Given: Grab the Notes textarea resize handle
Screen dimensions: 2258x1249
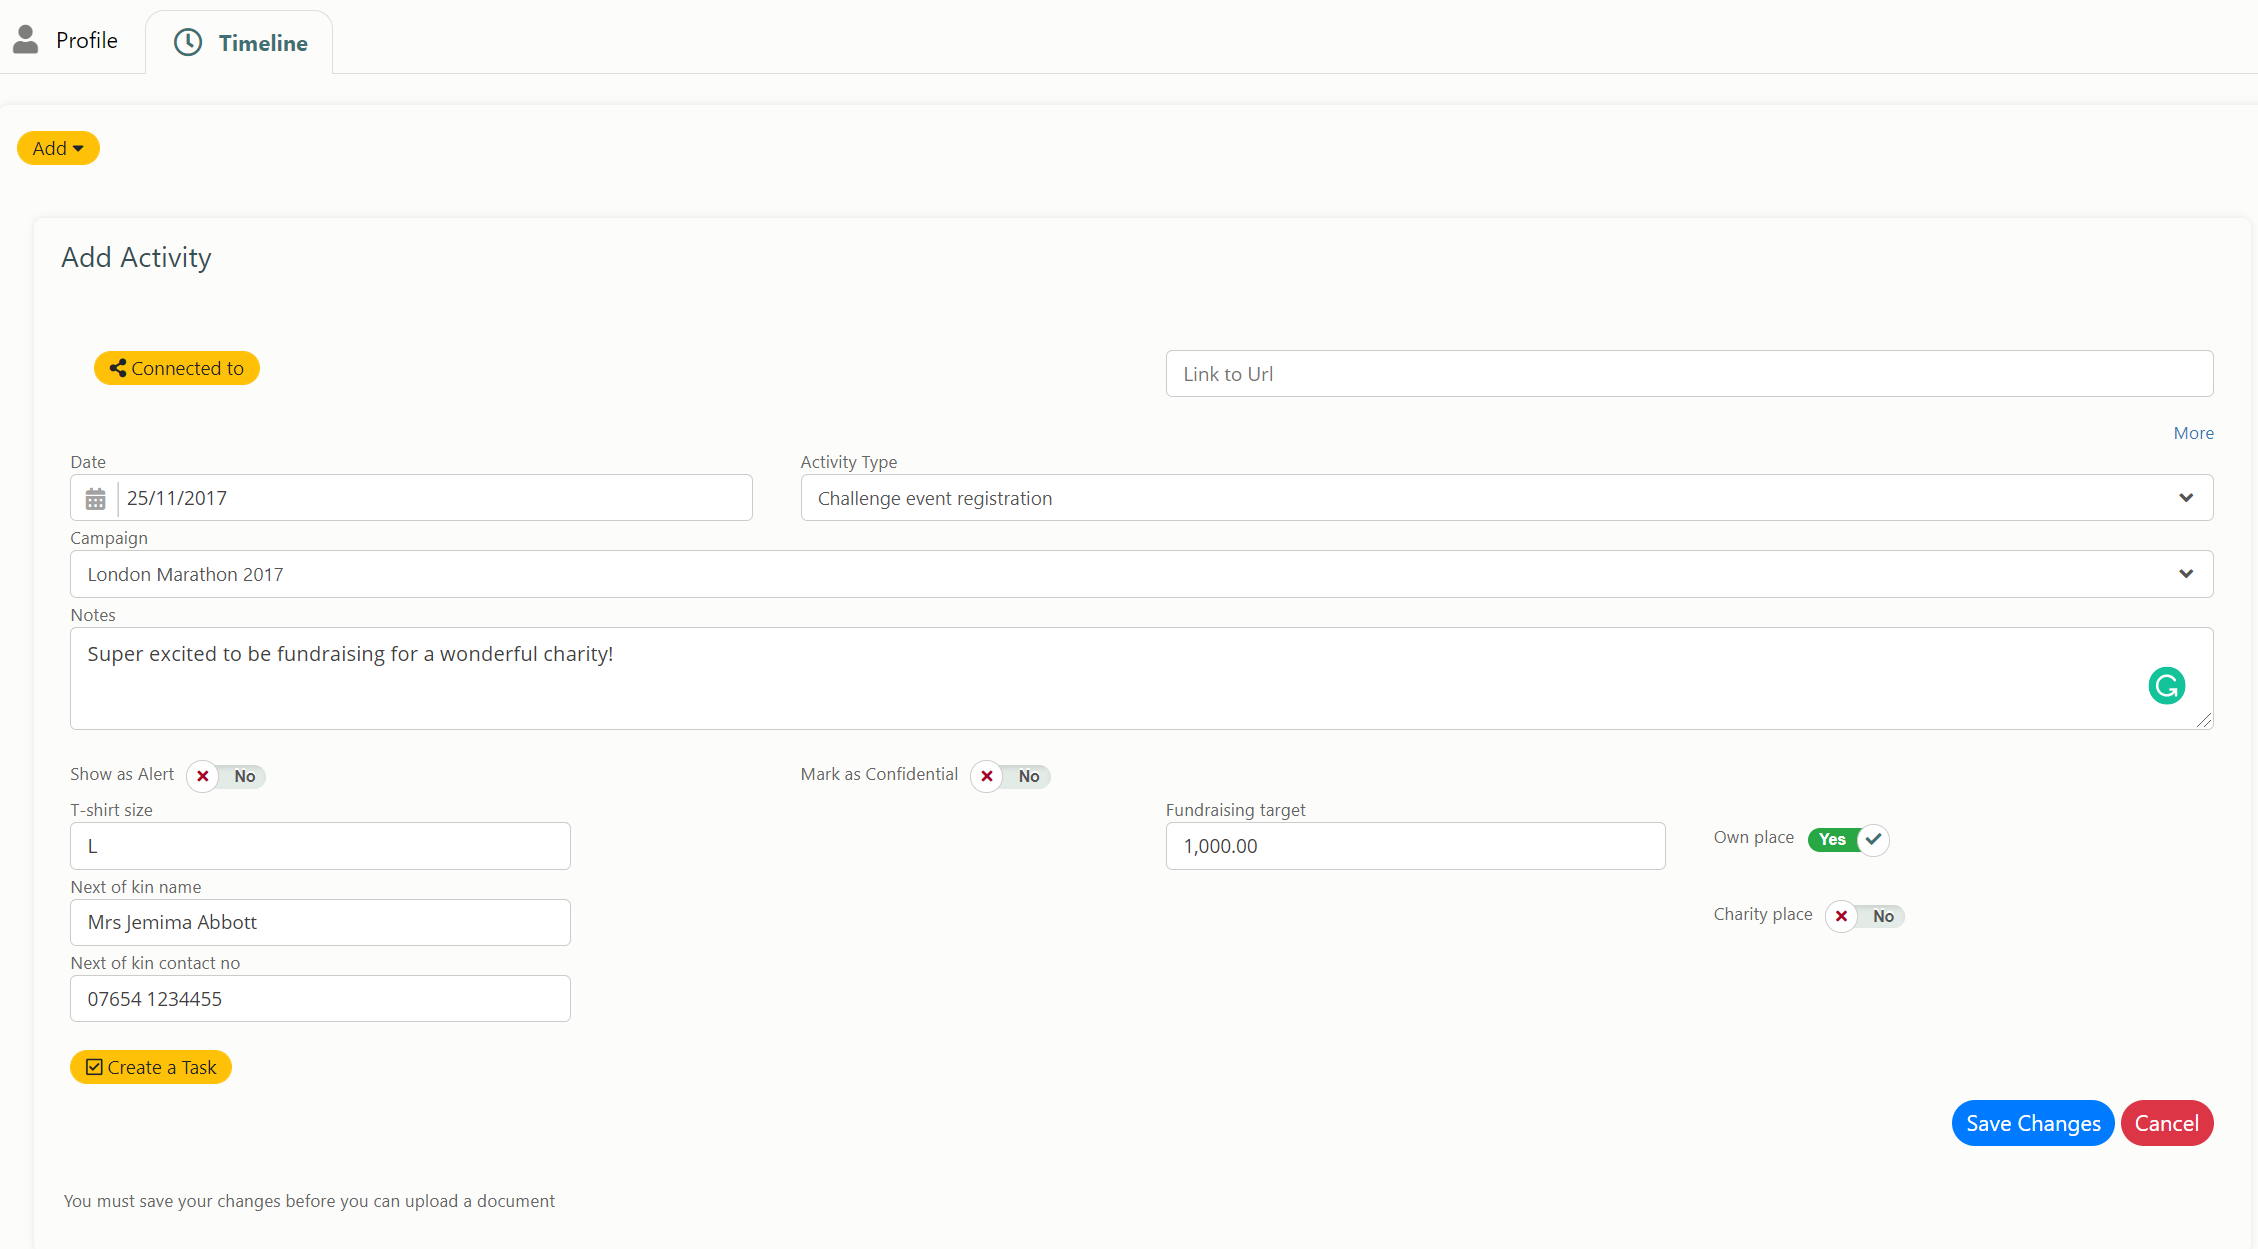Looking at the screenshot, I should tap(2204, 720).
